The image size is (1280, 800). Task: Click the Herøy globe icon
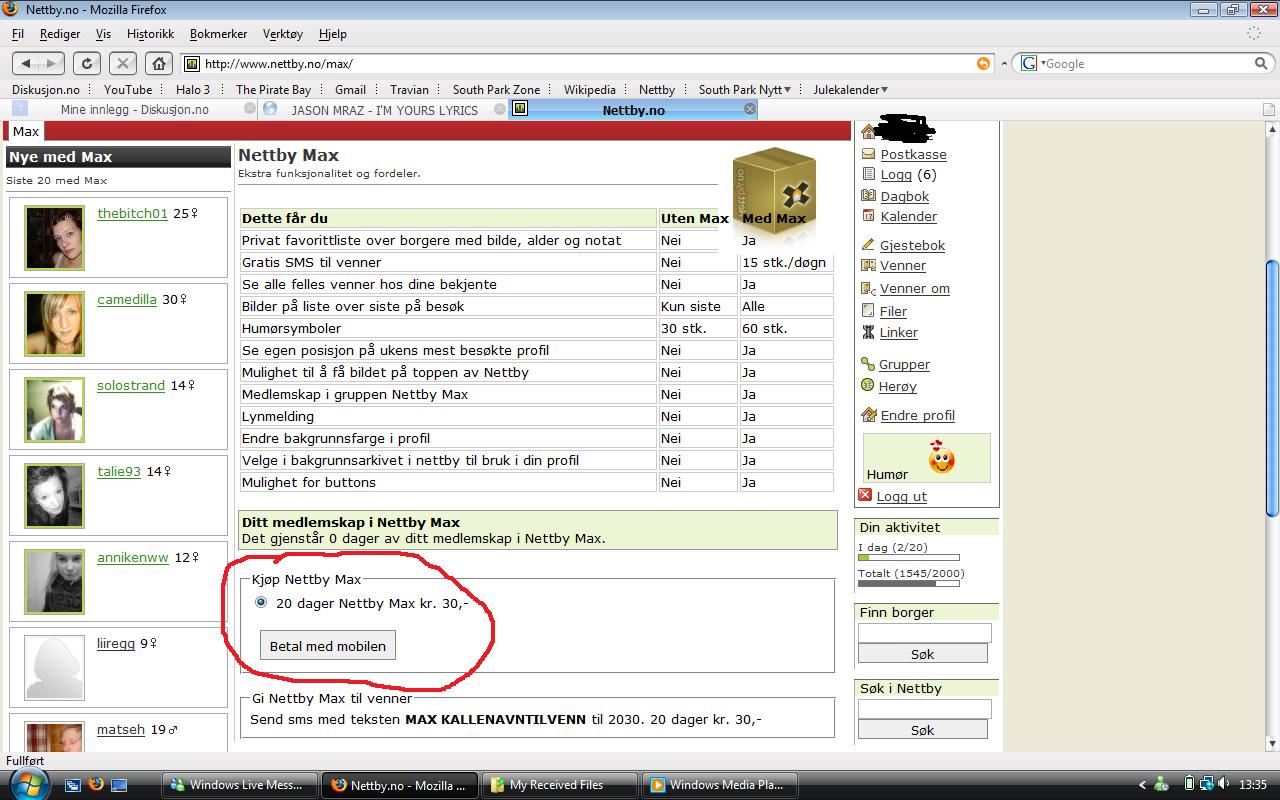[868, 386]
